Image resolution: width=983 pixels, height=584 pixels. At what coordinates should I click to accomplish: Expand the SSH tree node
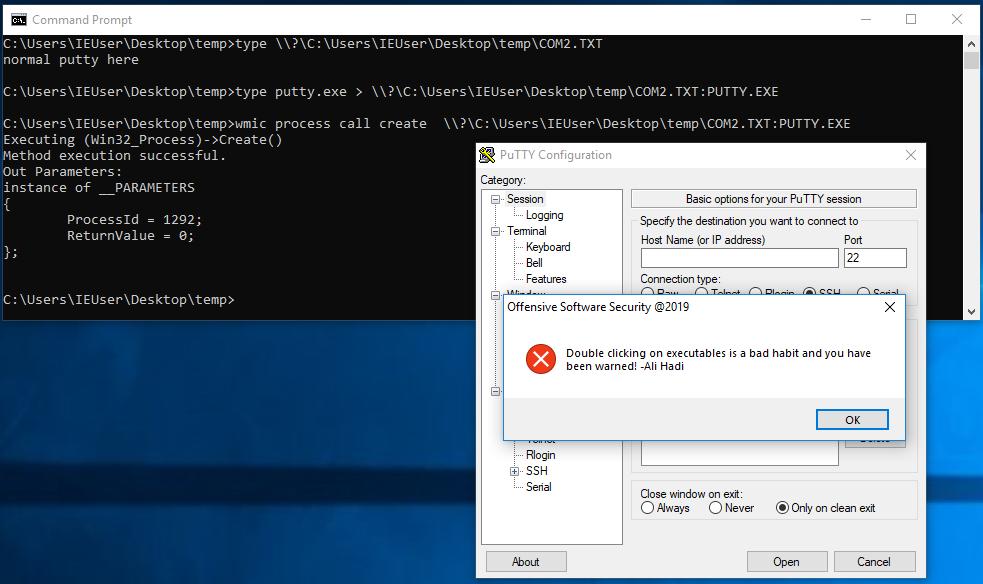click(x=514, y=471)
